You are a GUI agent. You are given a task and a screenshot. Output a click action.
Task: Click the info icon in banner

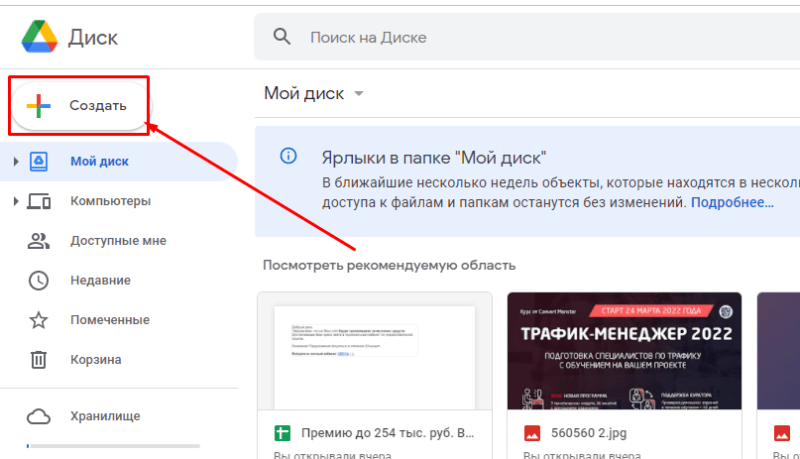(288, 156)
